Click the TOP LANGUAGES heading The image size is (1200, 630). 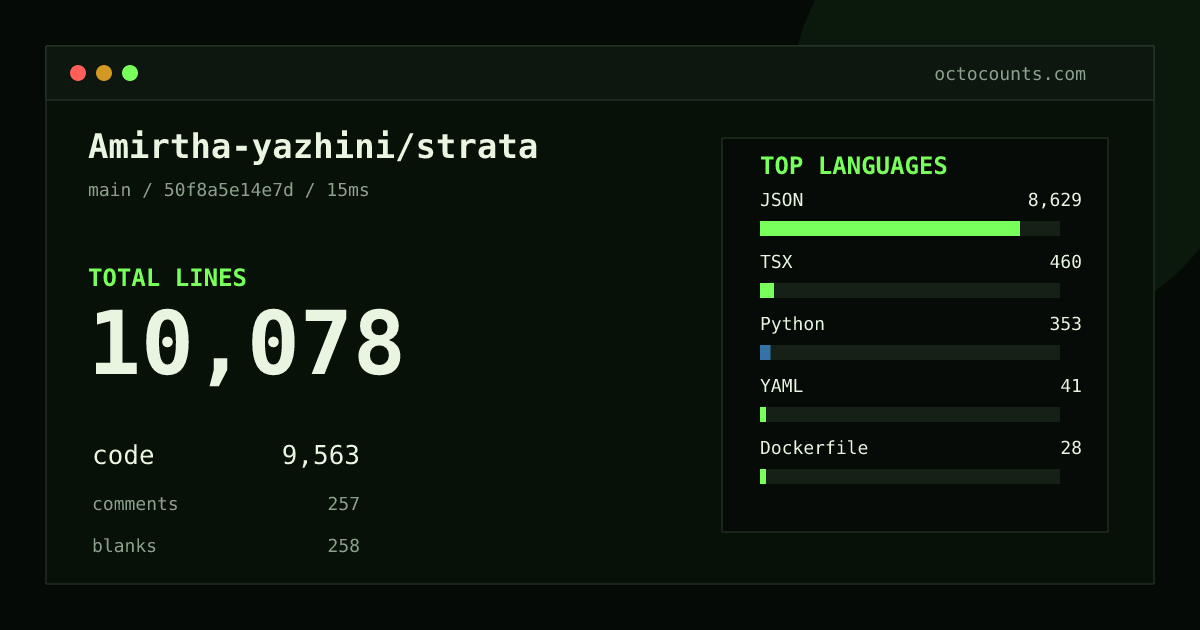[853, 166]
